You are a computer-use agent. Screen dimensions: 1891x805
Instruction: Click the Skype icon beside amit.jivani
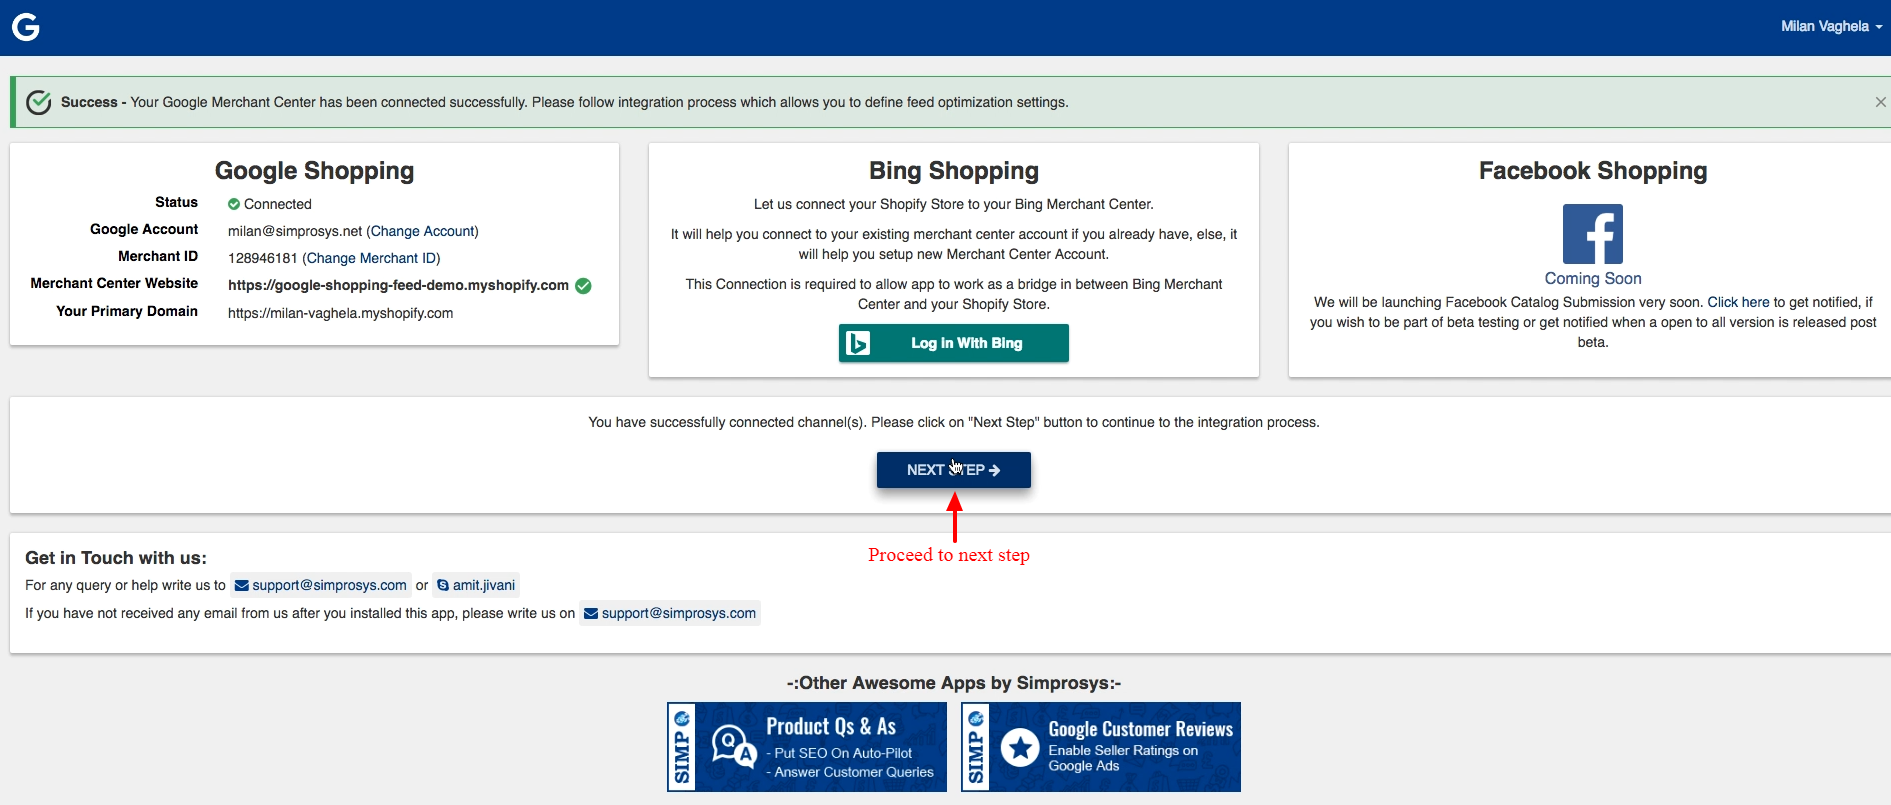[x=443, y=585]
